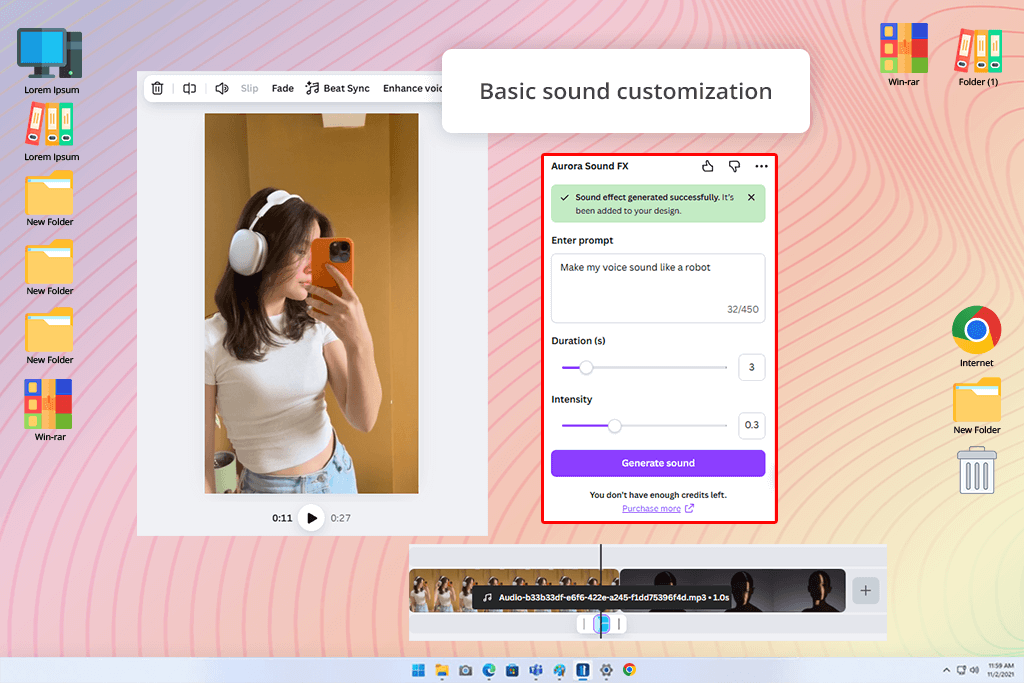Image resolution: width=1024 pixels, height=683 pixels.
Task: Open Folder (1) desktop icon
Action: (978, 57)
